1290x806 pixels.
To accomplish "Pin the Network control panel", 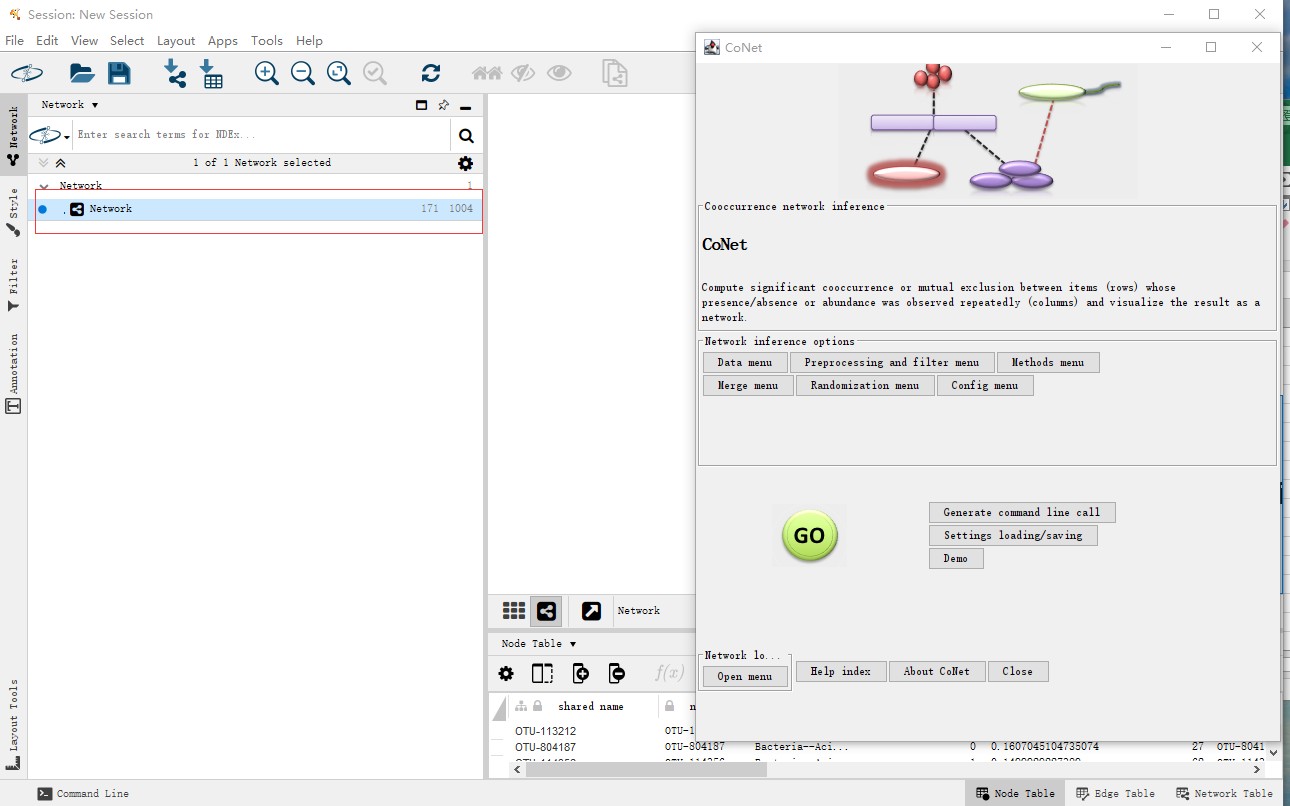I will [444, 105].
